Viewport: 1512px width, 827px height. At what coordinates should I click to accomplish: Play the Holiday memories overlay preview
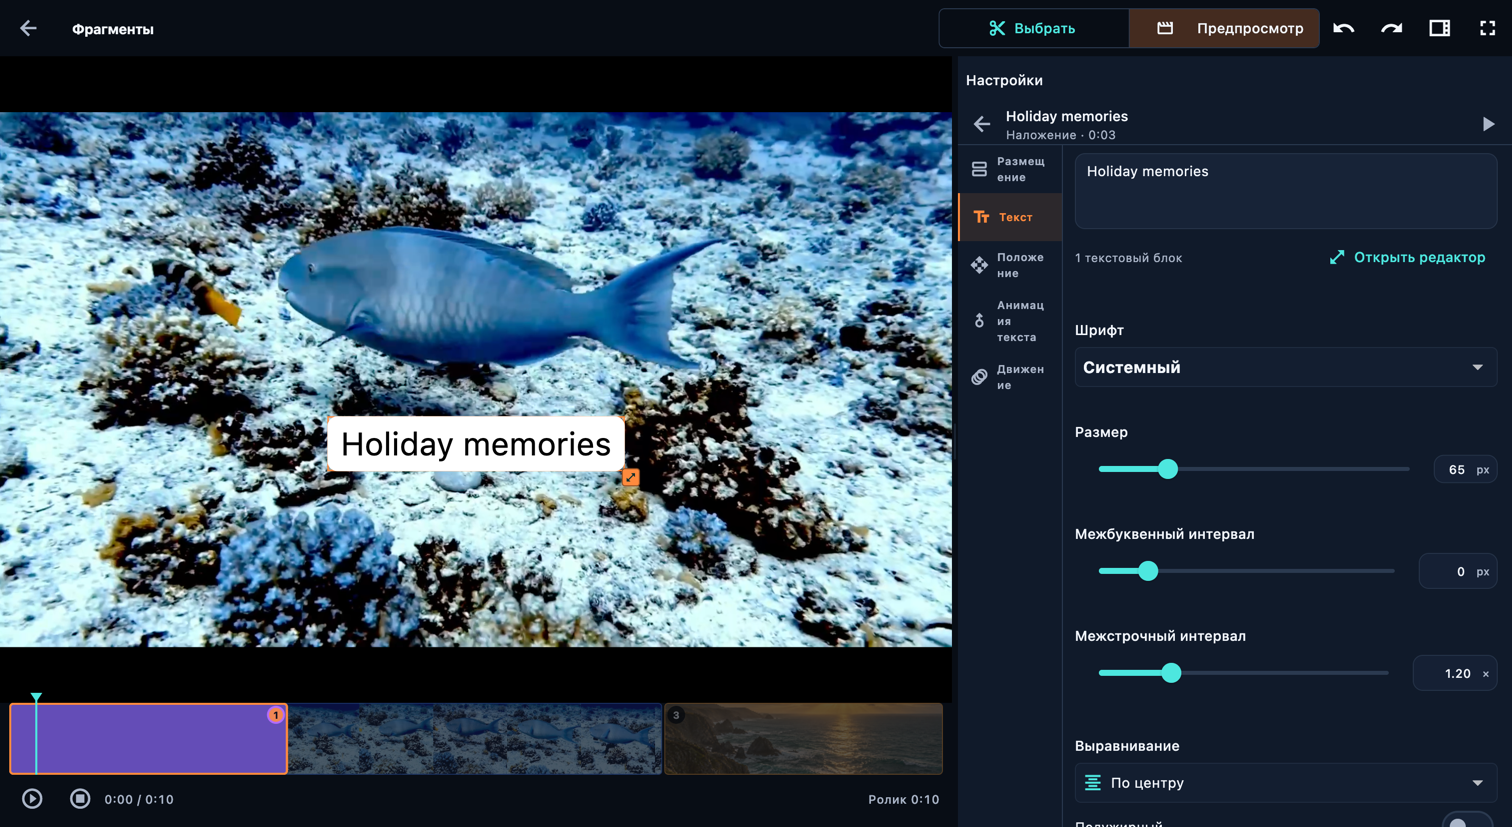1488,124
